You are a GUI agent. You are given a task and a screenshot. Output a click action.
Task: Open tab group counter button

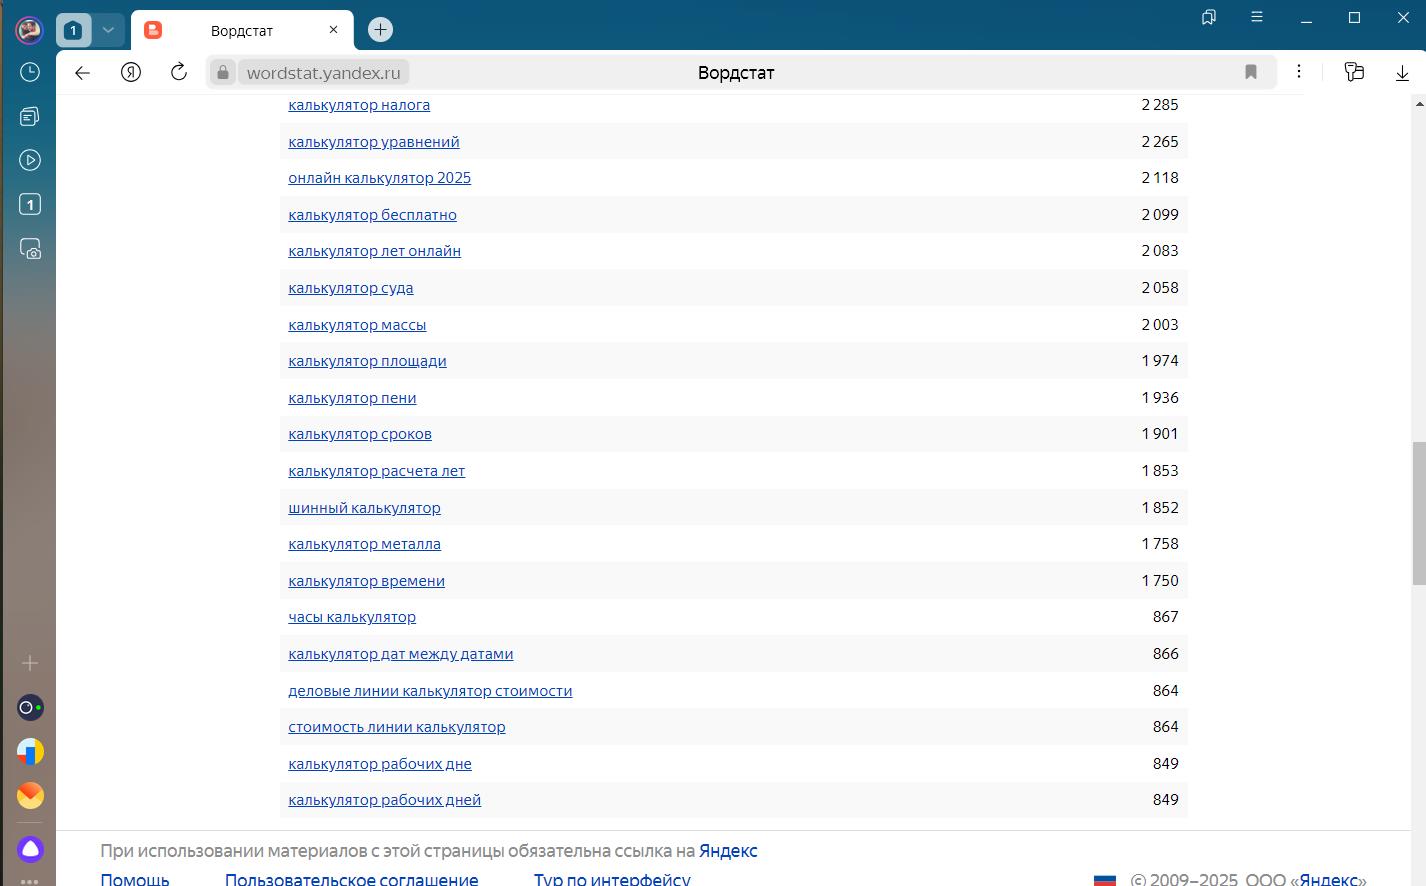pos(73,30)
